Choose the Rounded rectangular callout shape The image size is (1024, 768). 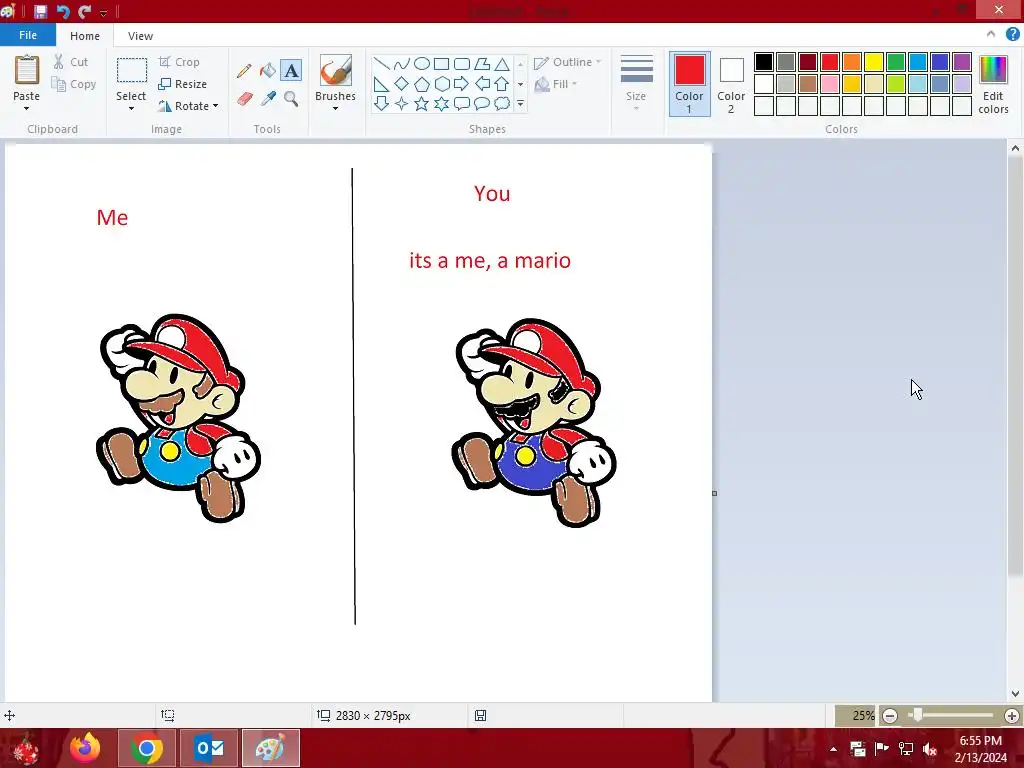click(x=462, y=103)
